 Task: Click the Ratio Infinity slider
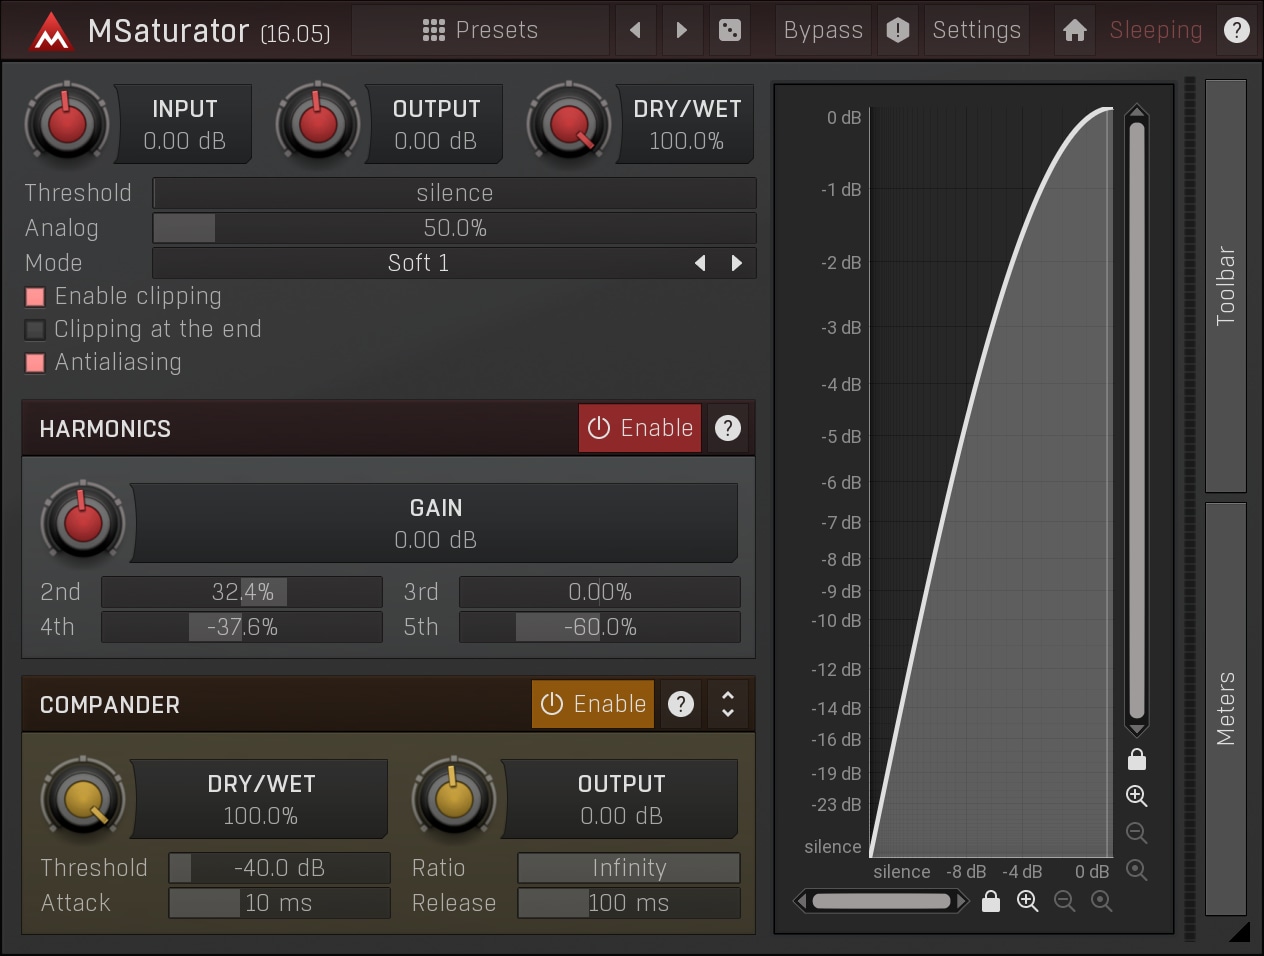[629, 868]
